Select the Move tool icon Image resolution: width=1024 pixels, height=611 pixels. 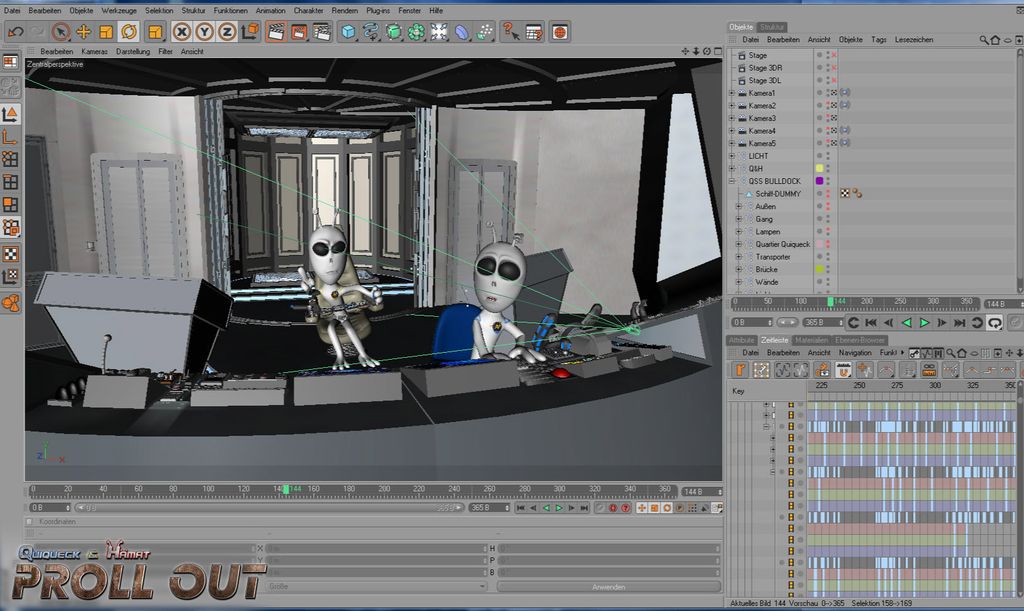click(83, 32)
